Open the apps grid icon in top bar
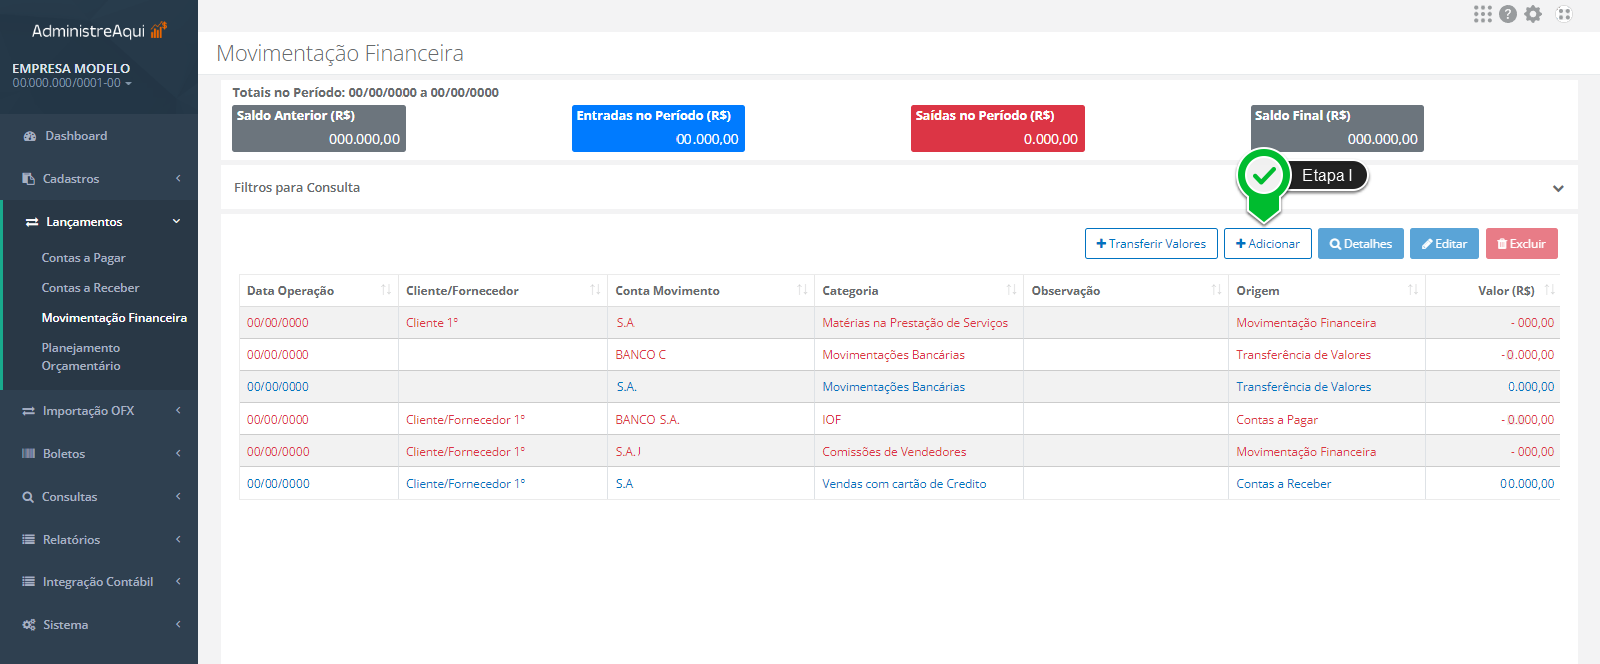The height and width of the screenshot is (664, 1600). 1482,14
